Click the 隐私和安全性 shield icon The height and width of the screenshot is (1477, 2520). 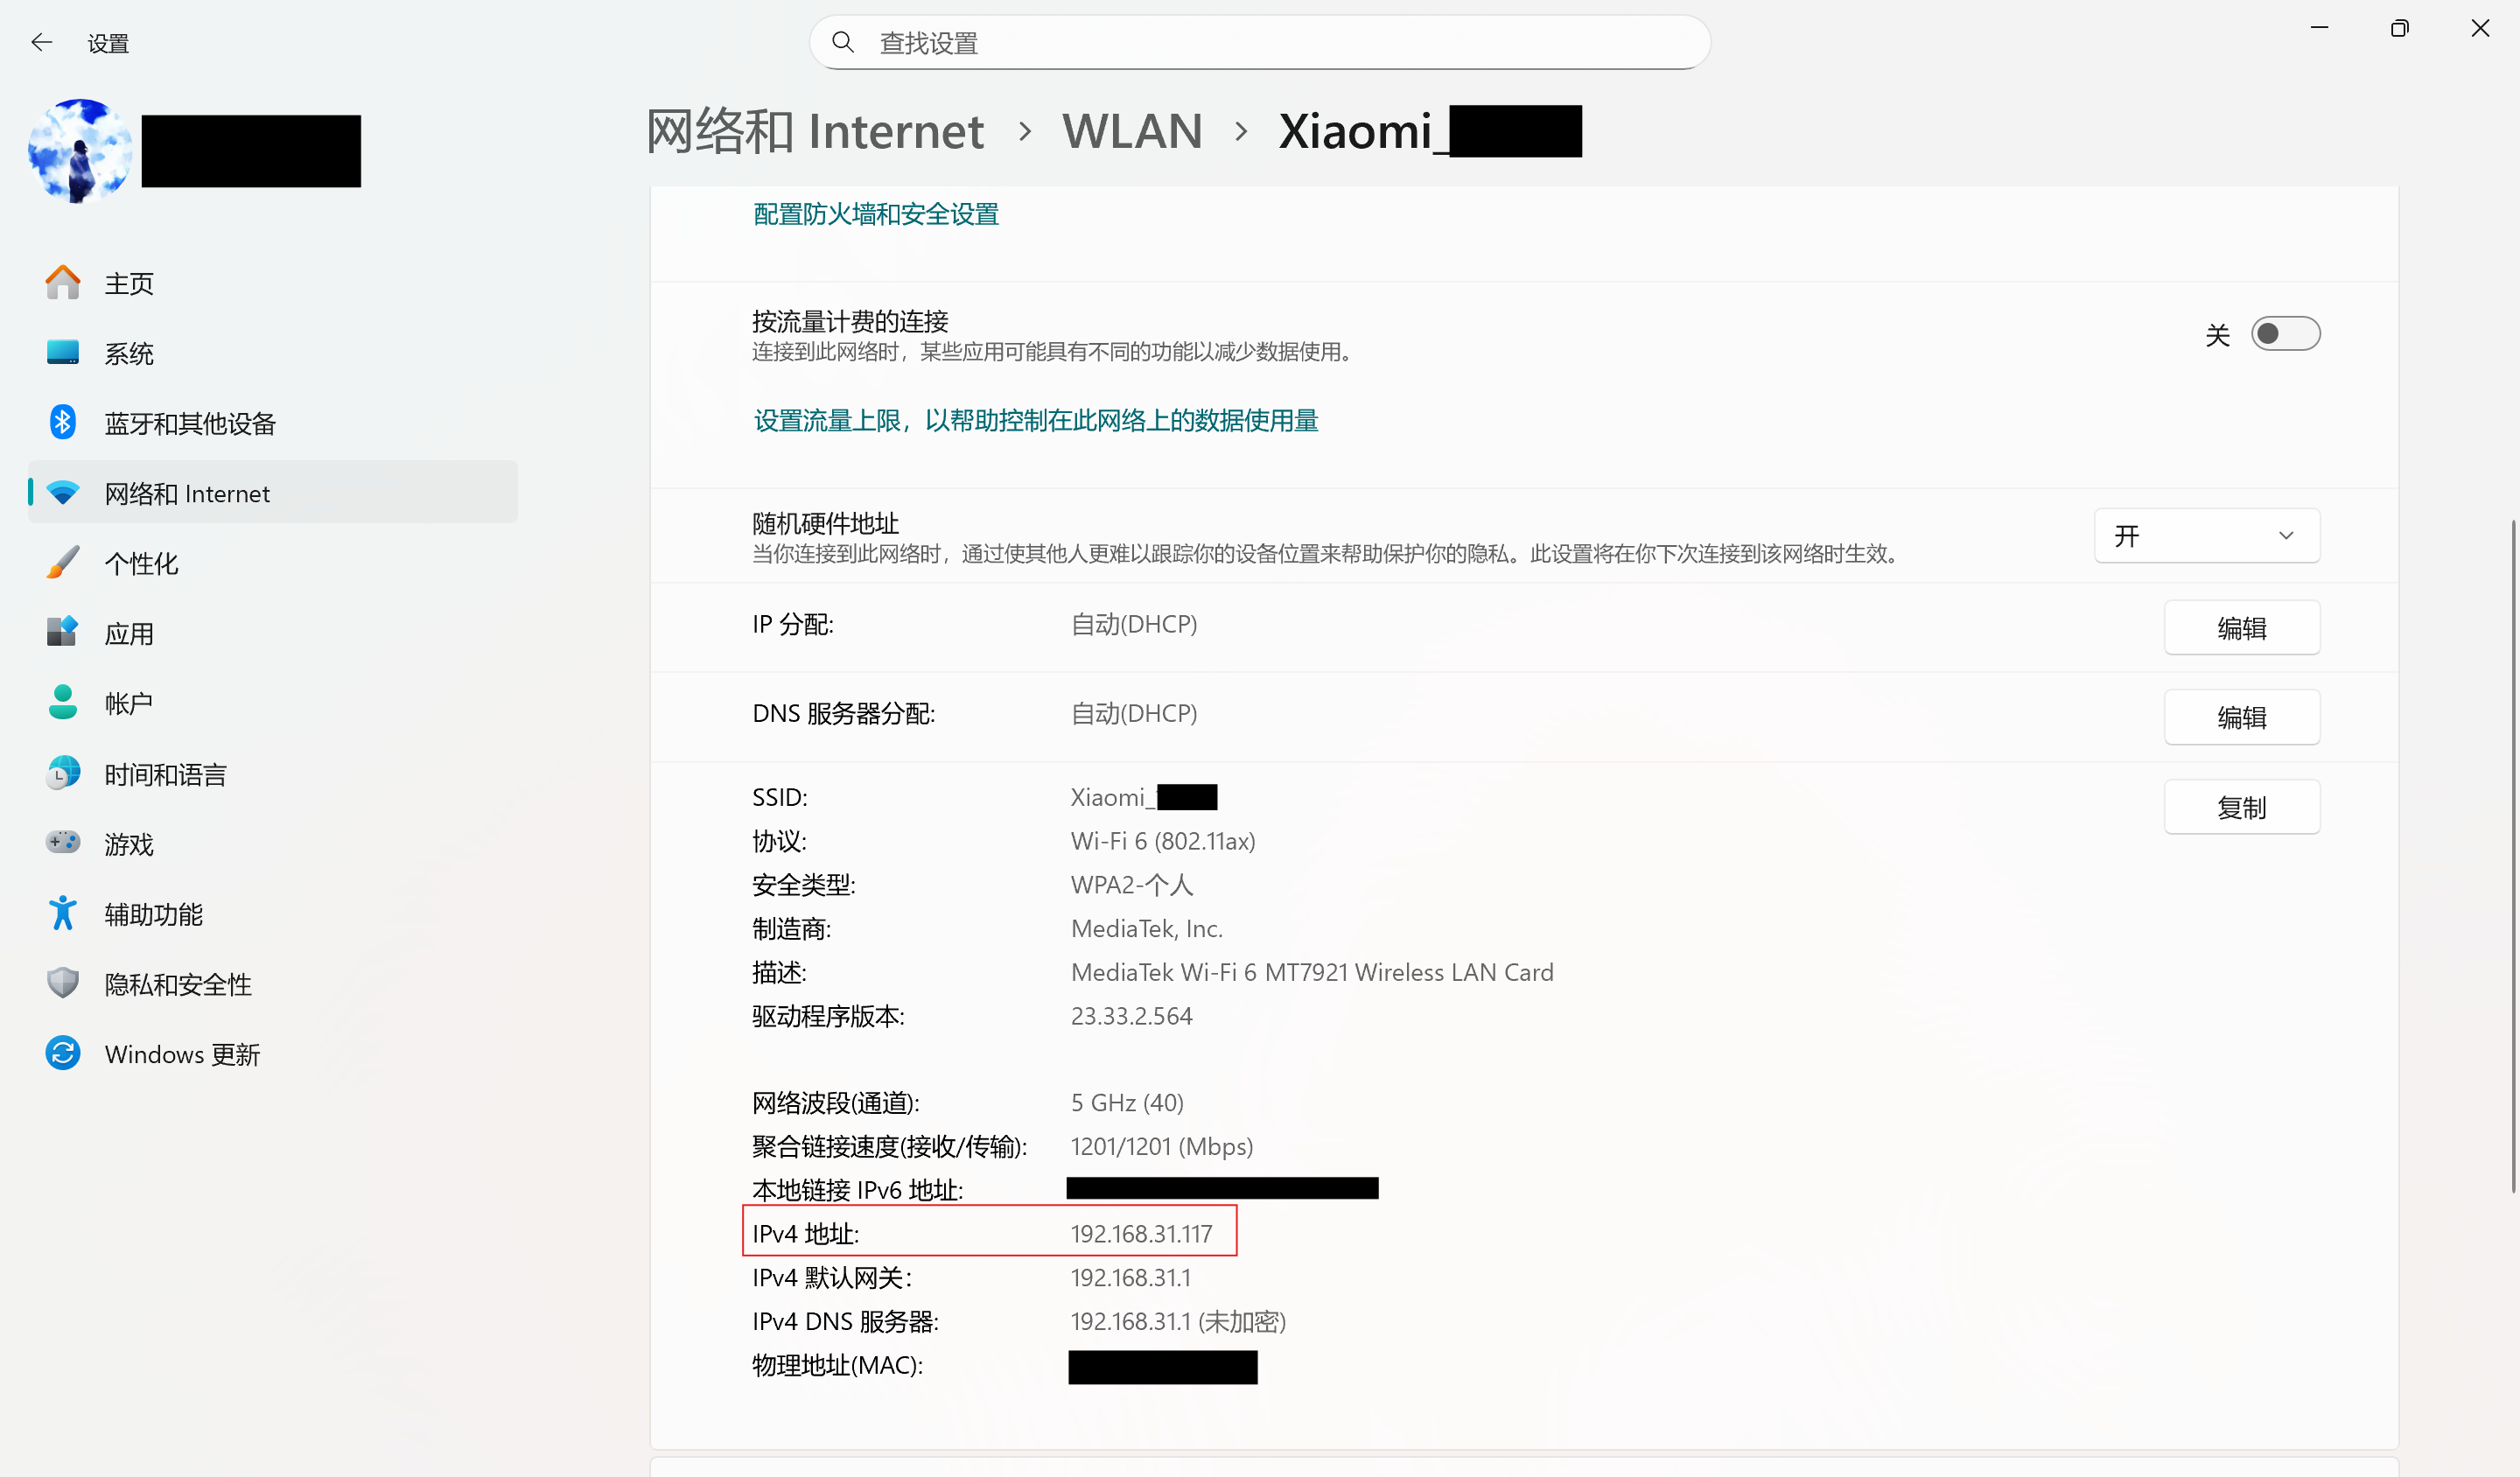pos(62,983)
